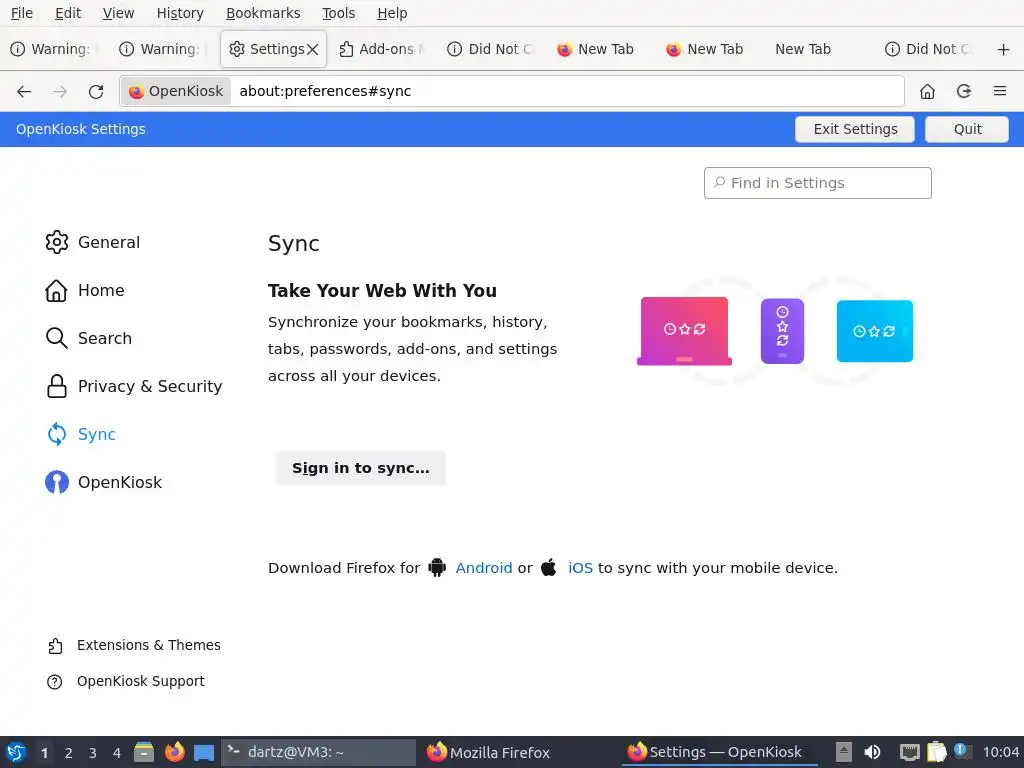Image resolution: width=1024 pixels, height=768 pixels.
Task: Open the clipboard tray icon
Action: (936, 752)
